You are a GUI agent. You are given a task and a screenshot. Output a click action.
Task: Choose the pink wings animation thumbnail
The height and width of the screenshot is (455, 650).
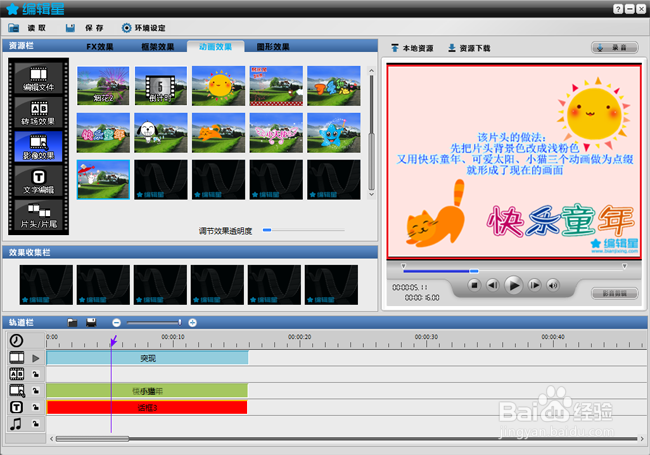[276, 133]
